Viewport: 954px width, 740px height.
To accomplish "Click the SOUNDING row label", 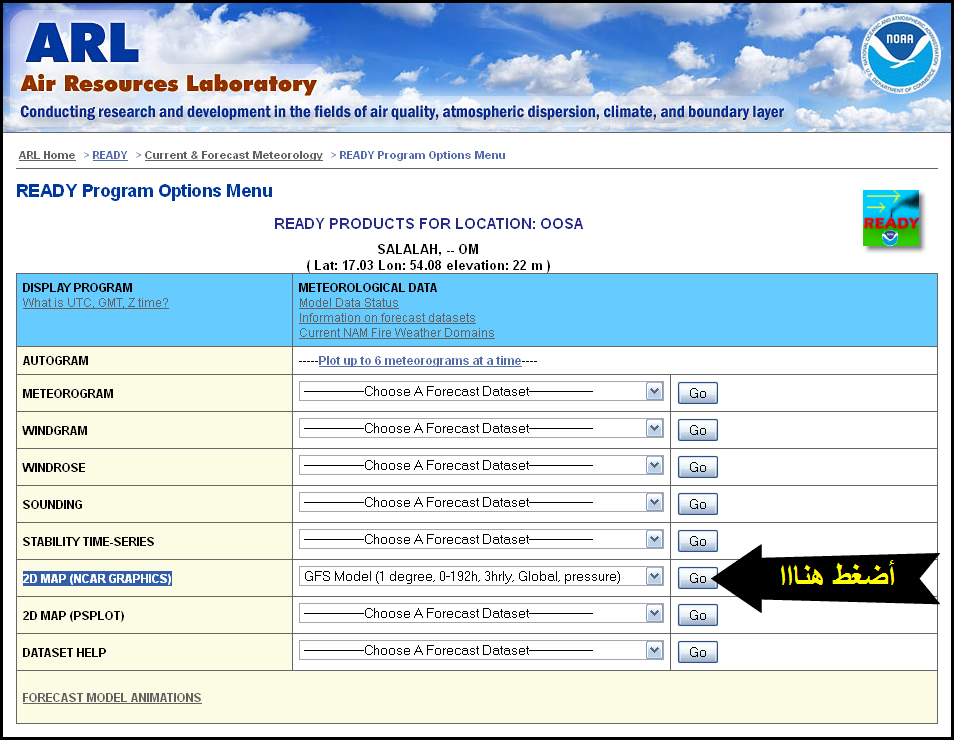I will 52,504.
